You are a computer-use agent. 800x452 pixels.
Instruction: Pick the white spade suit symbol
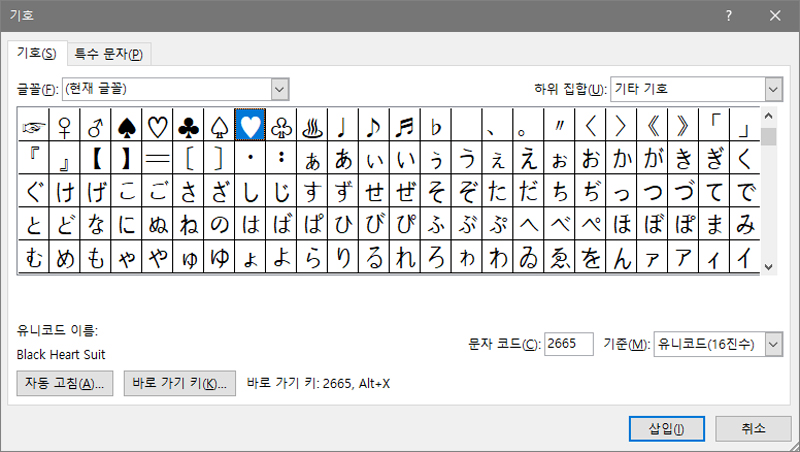tap(219, 125)
